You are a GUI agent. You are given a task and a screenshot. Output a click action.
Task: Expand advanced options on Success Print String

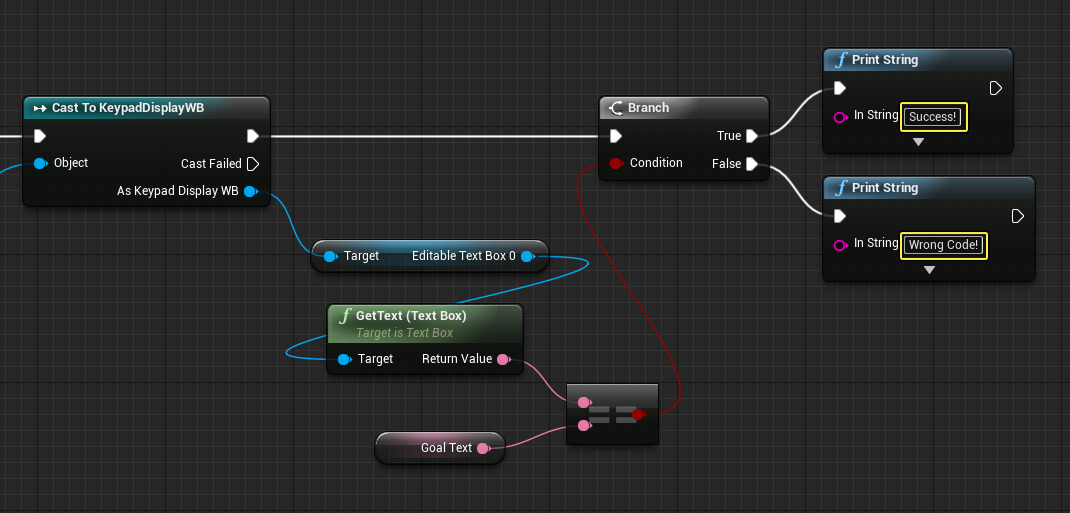click(x=919, y=142)
